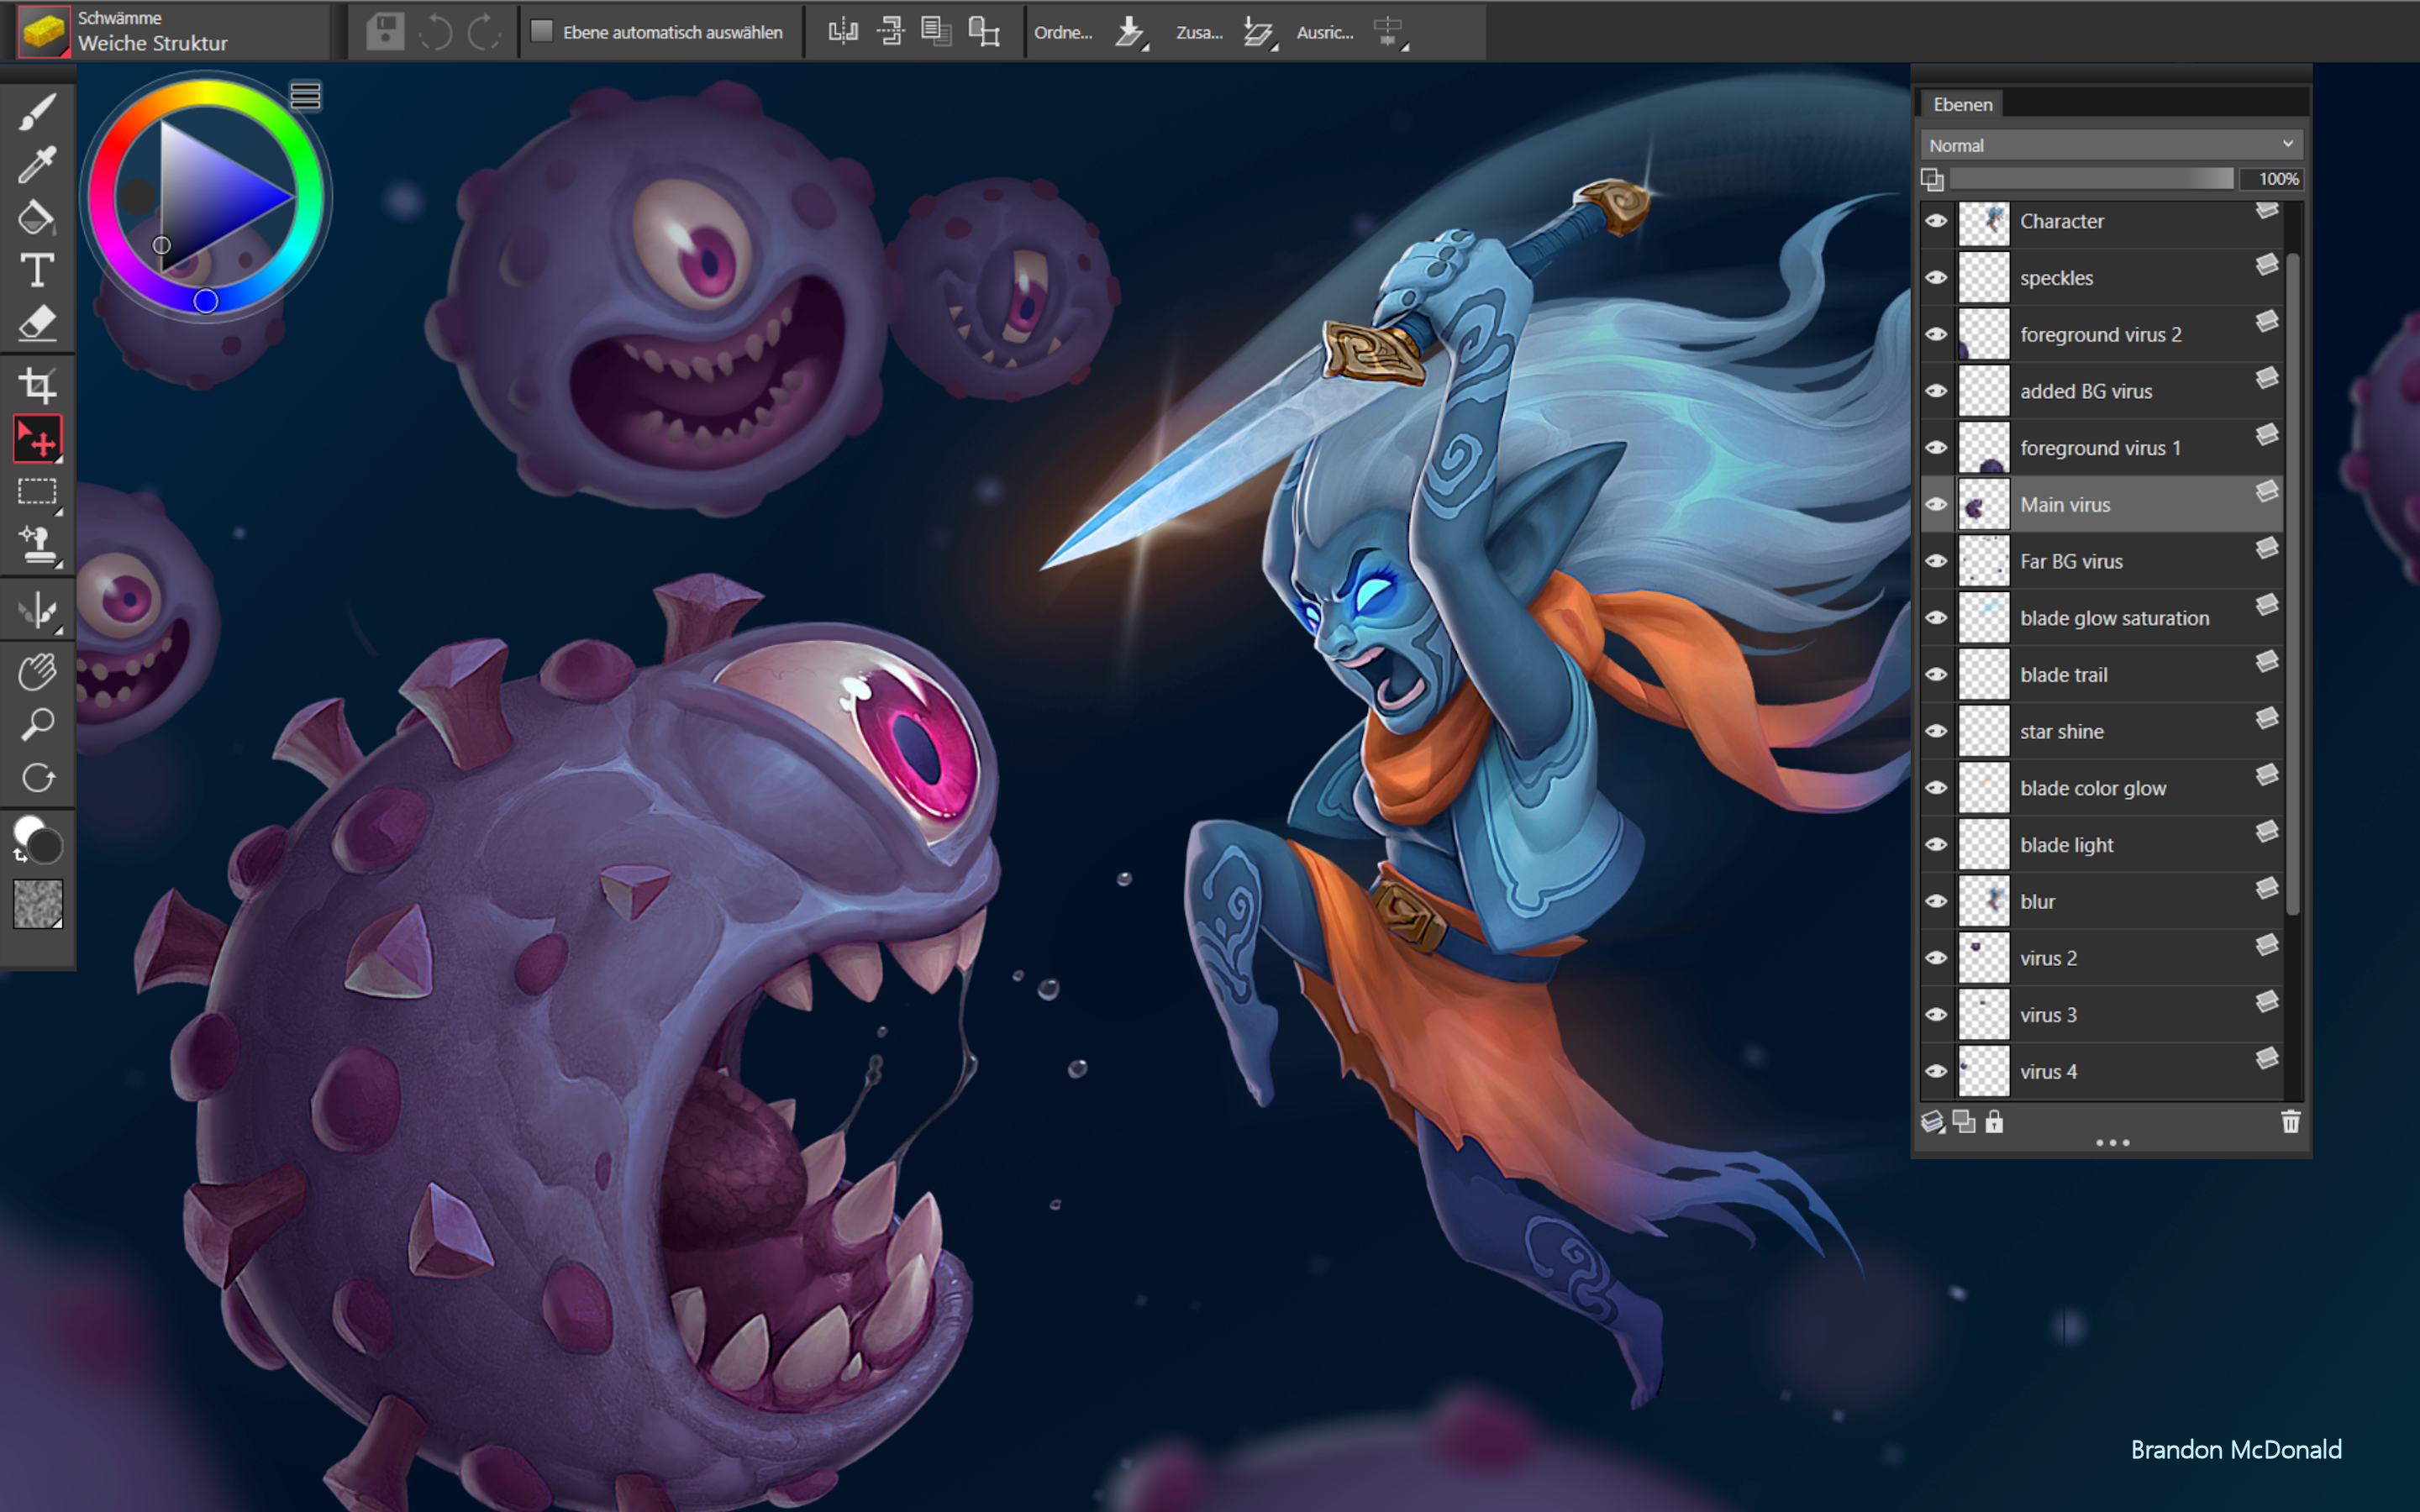This screenshot has width=2420, height=1512.
Task: Select the Brush tool
Action: (x=37, y=110)
